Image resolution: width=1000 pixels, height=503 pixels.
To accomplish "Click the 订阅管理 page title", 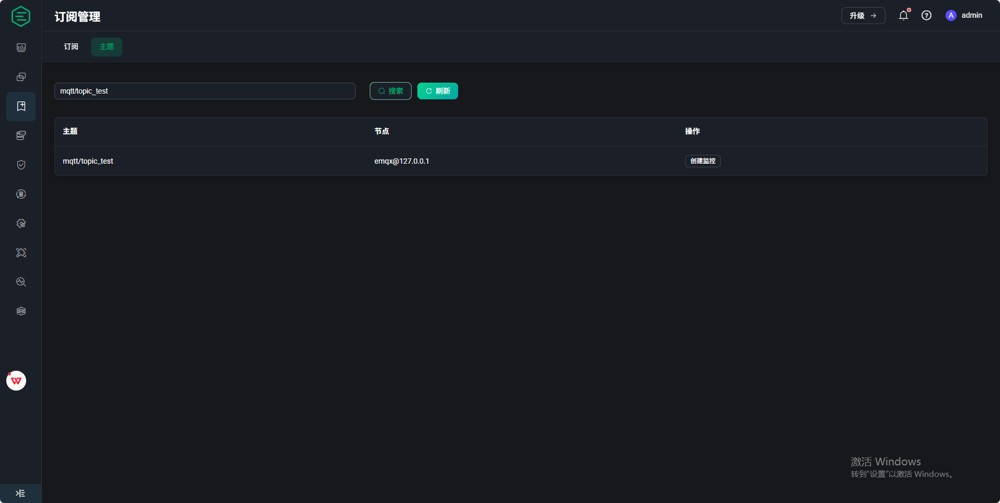I will tap(77, 17).
